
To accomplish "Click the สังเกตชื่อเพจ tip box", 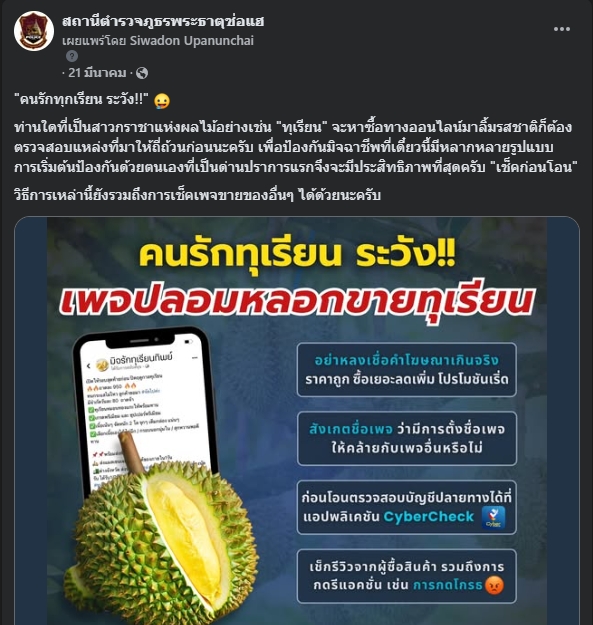I will point(407,438).
